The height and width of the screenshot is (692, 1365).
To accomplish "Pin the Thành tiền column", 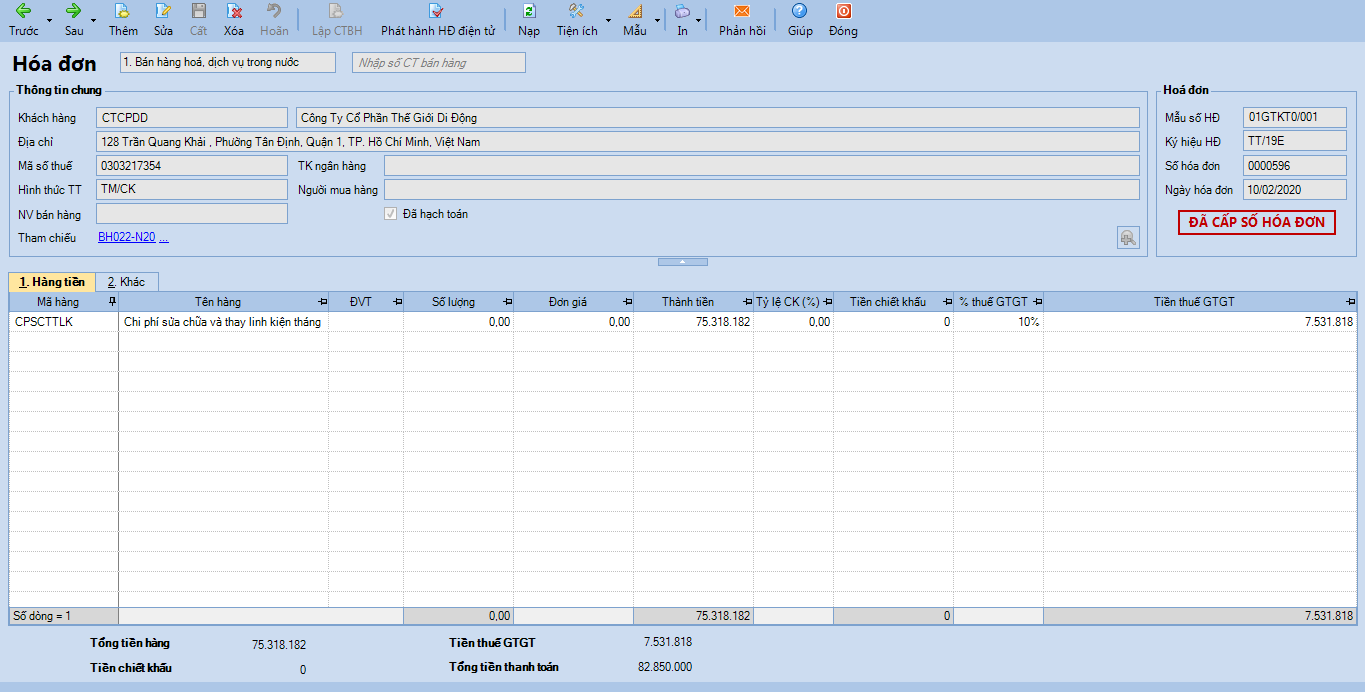I will click(747, 302).
